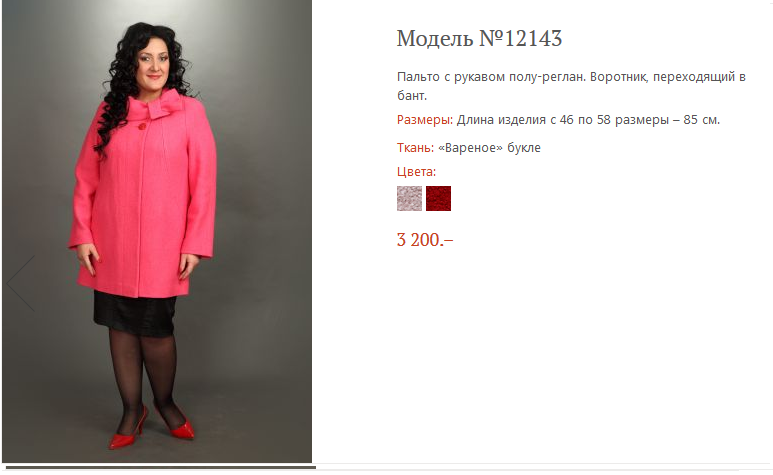Click the word бант. in the description

click(412, 96)
